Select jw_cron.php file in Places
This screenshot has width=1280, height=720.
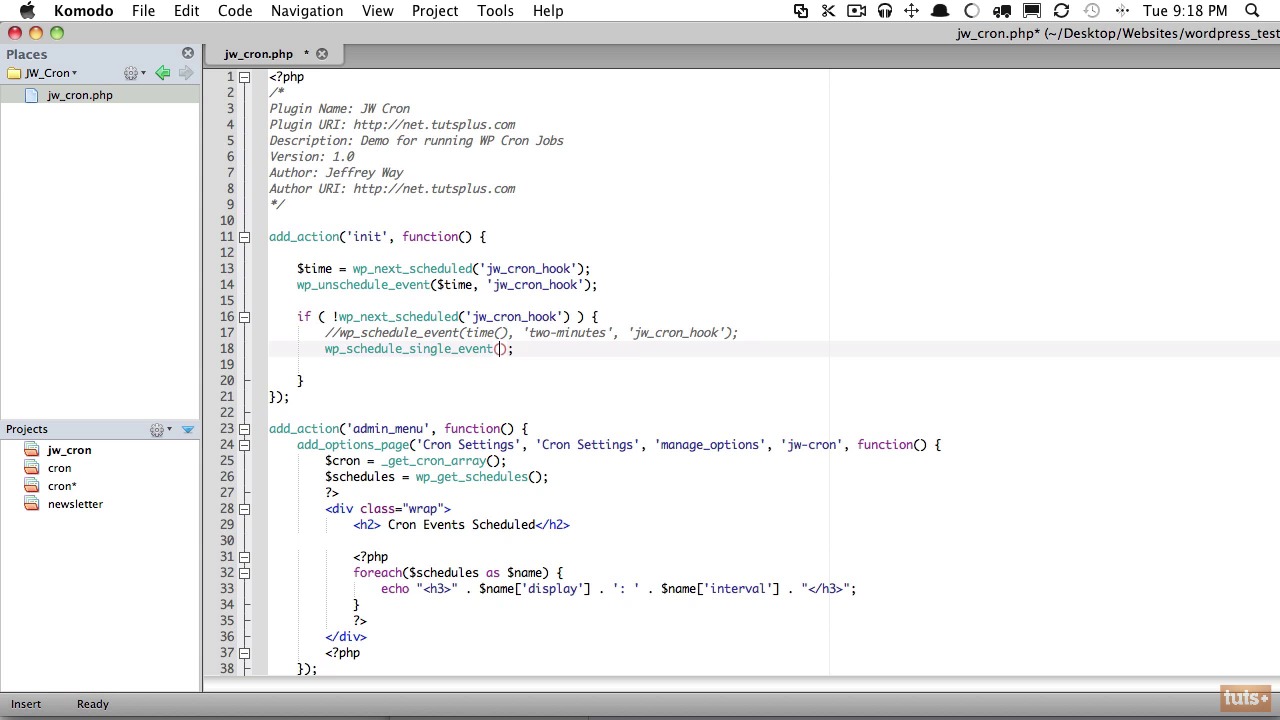tap(80, 95)
